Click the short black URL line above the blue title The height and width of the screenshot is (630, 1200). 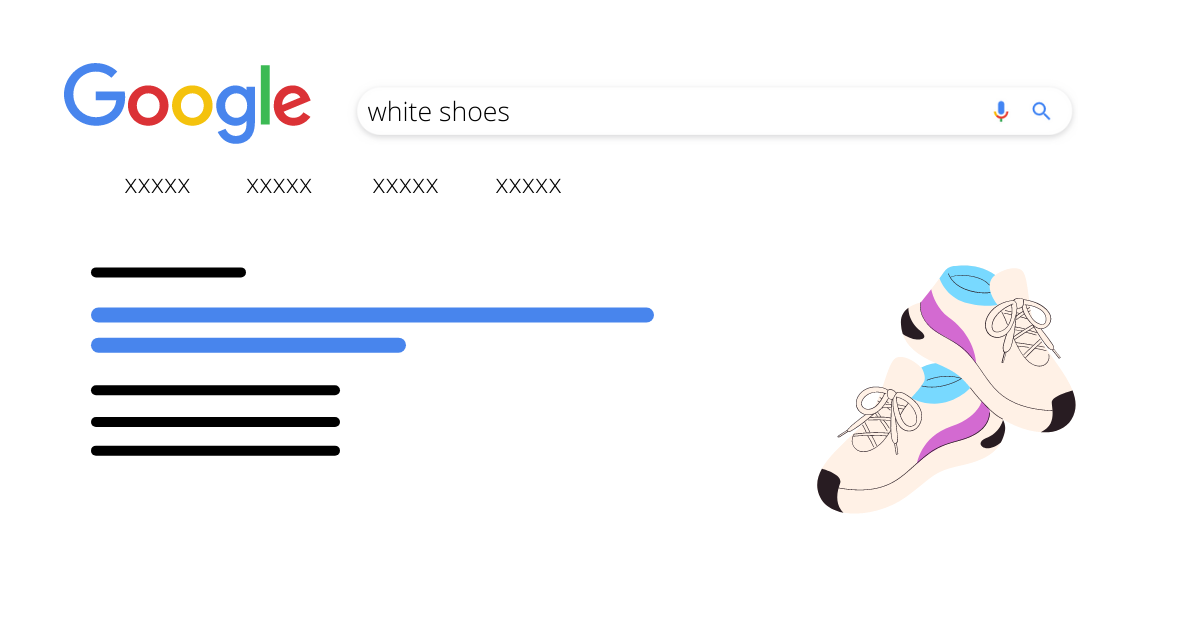click(168, 272)
